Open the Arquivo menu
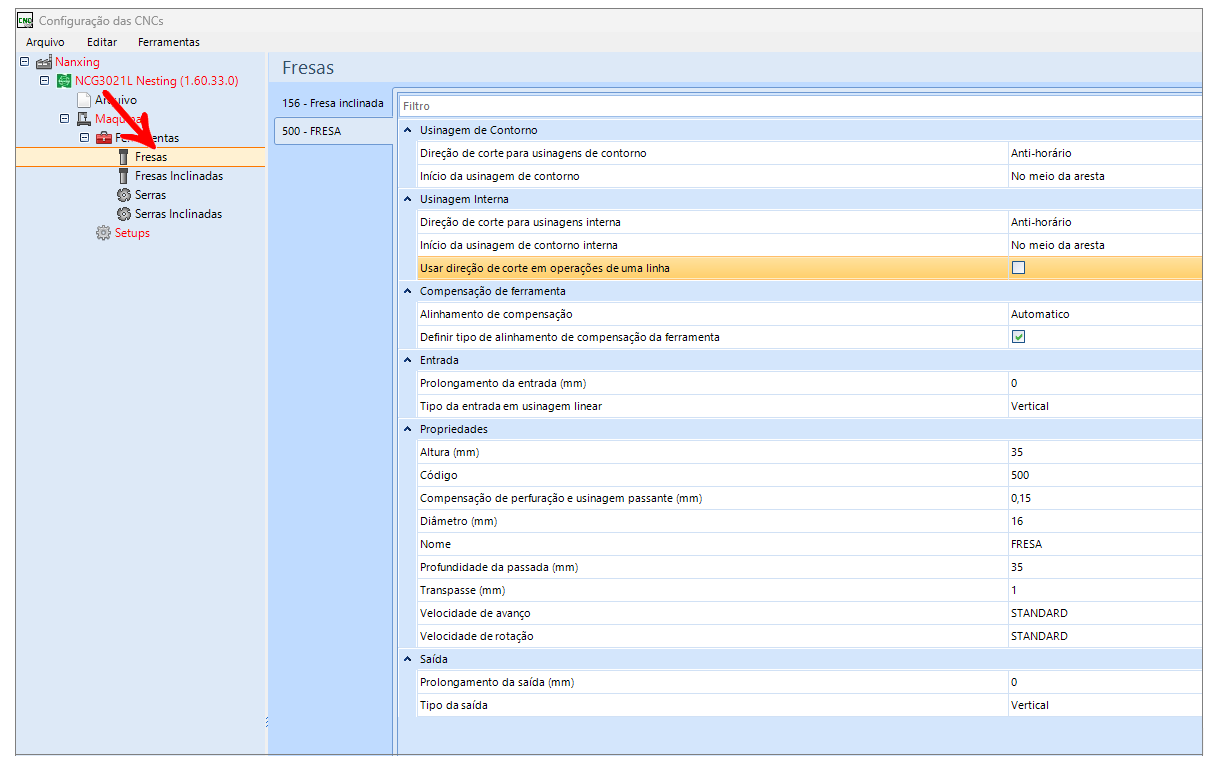The image size is (1230, 781). [45, 42]
